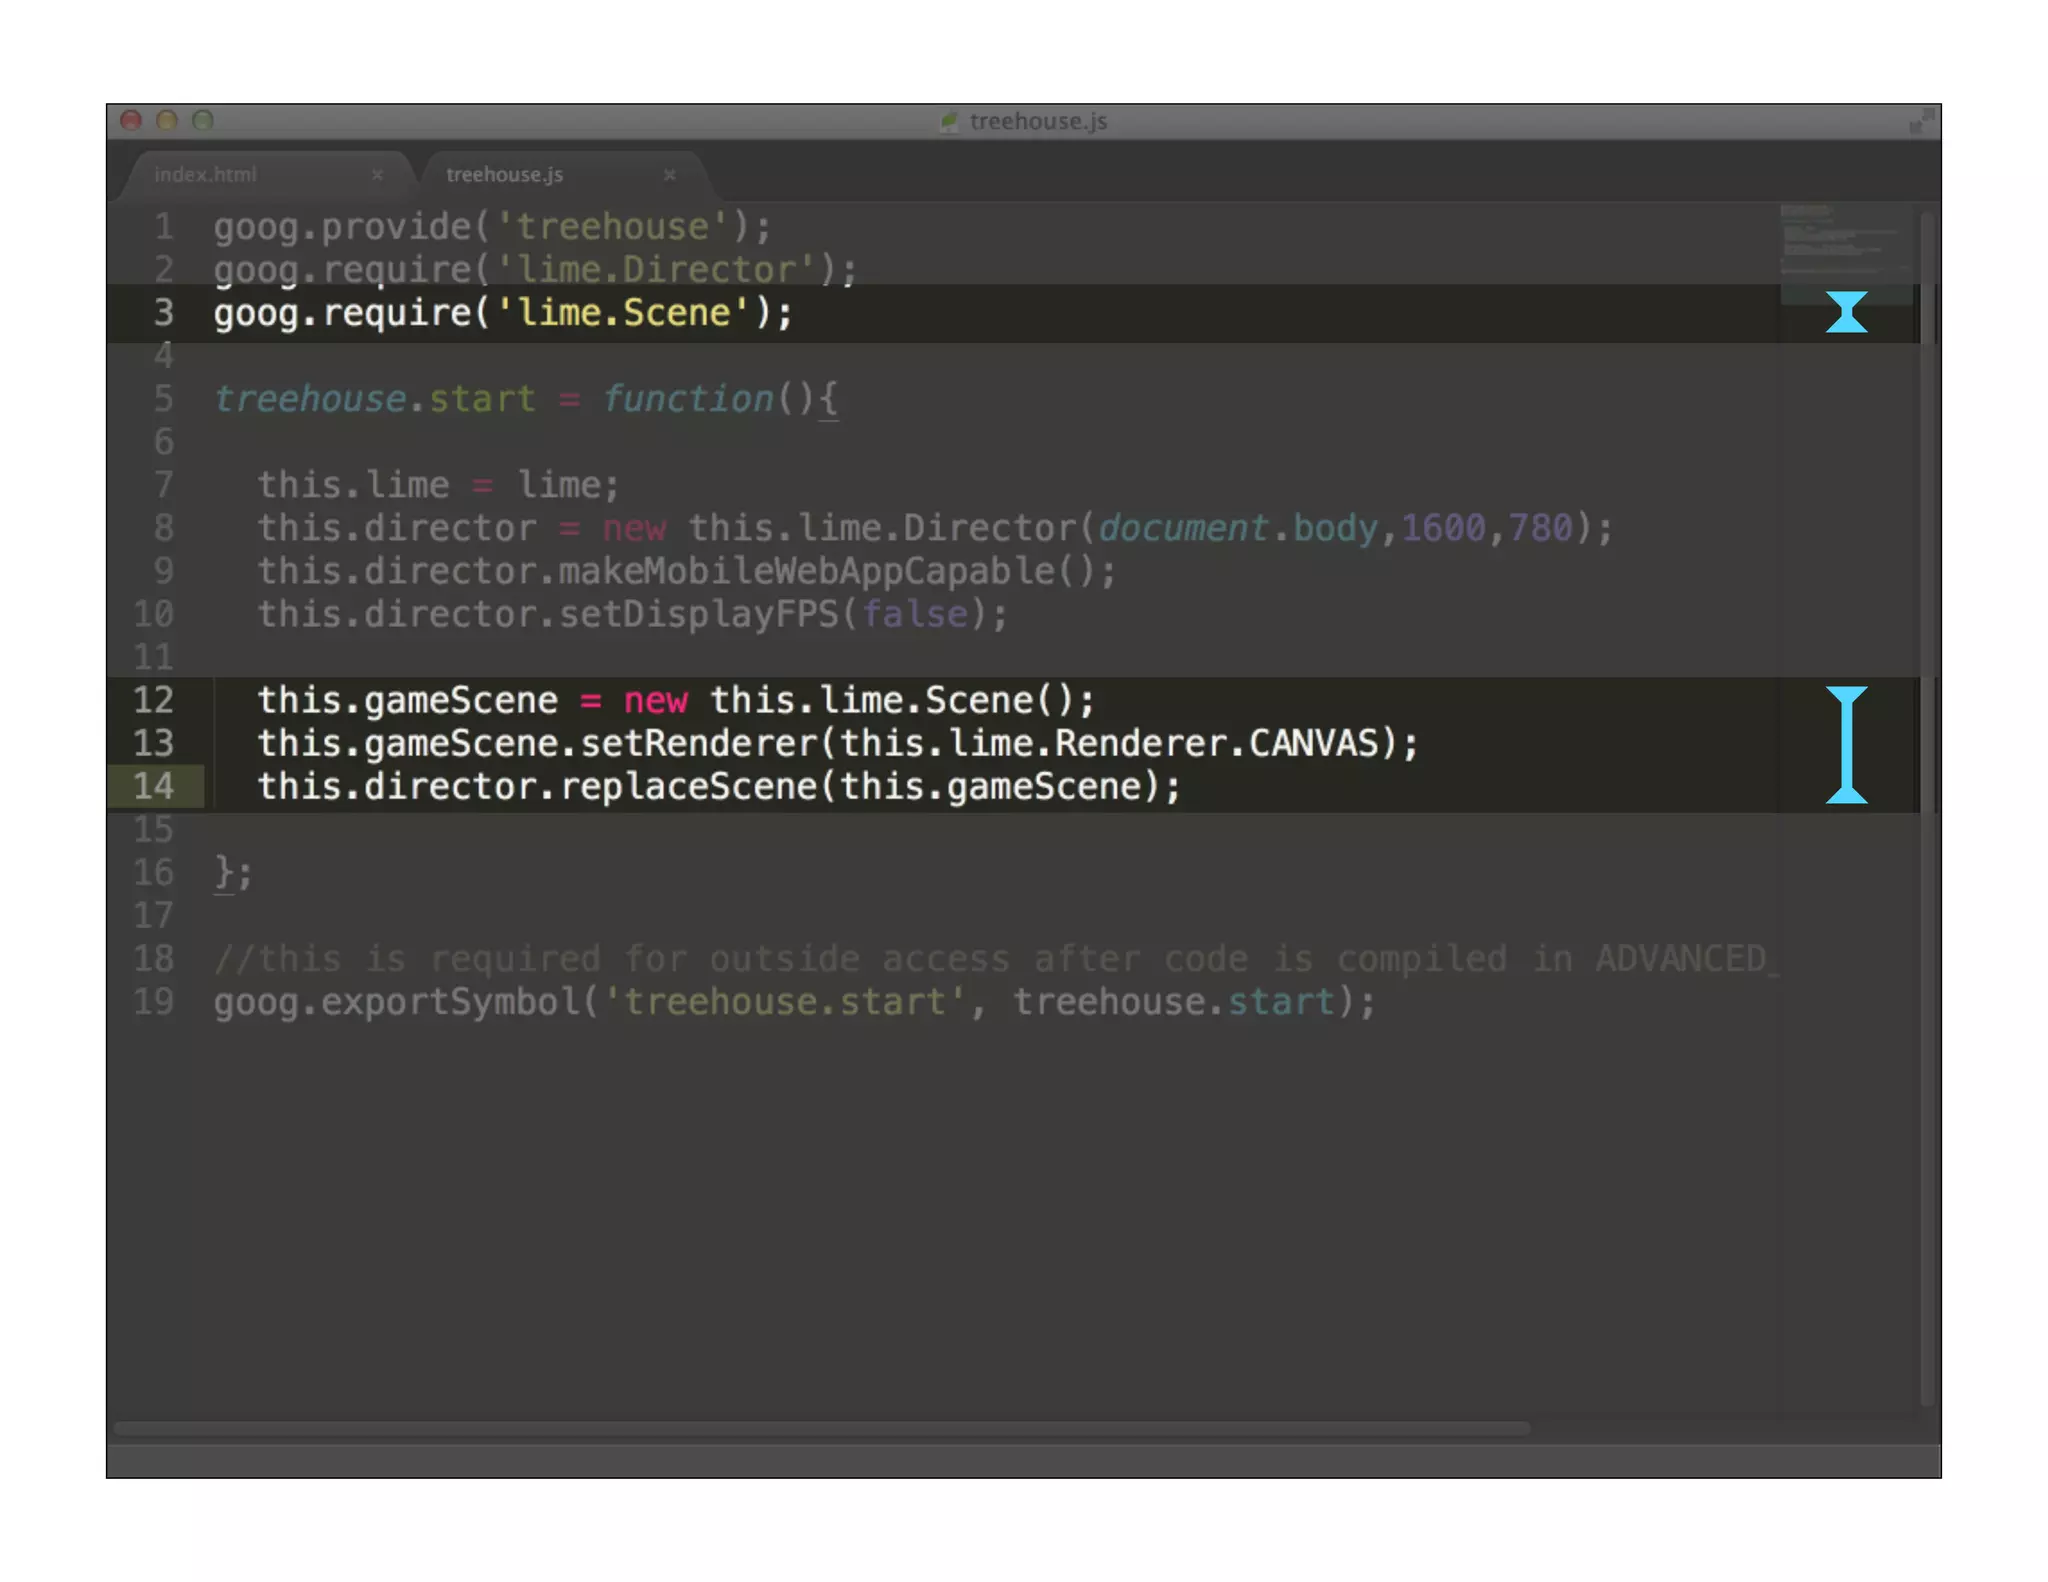Click 'goog.exportSymbol' on line 19
This screenshot has height=1582, width=2048.
(397, 1002)
